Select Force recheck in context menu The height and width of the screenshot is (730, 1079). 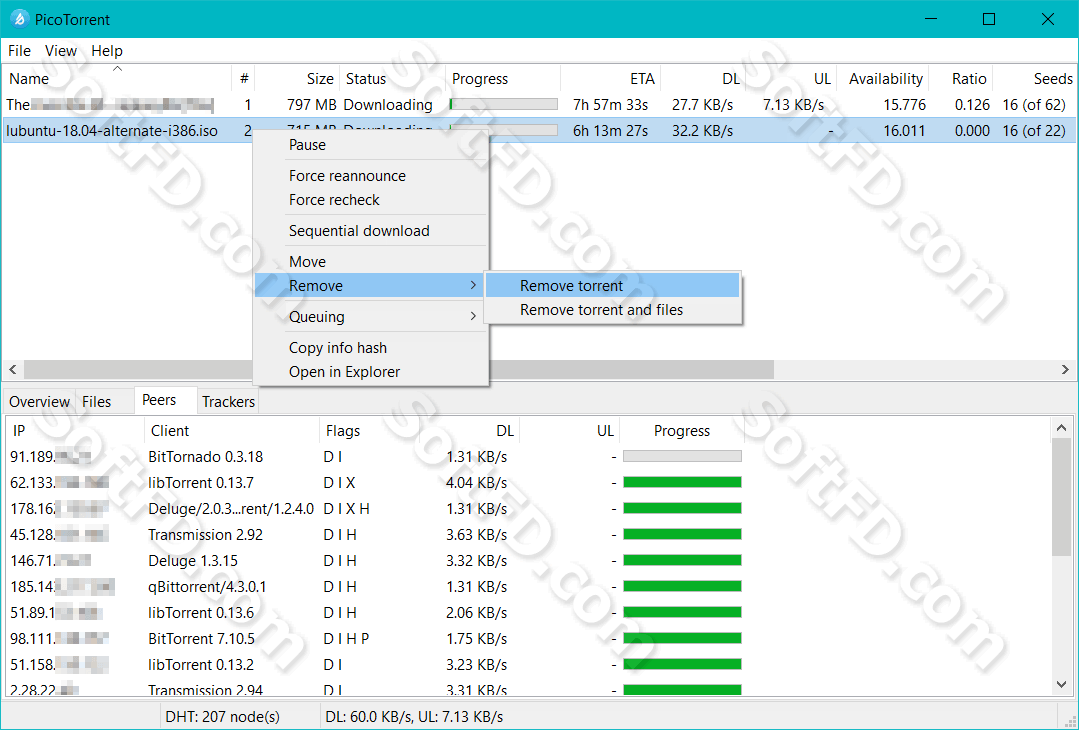[372, 200]
